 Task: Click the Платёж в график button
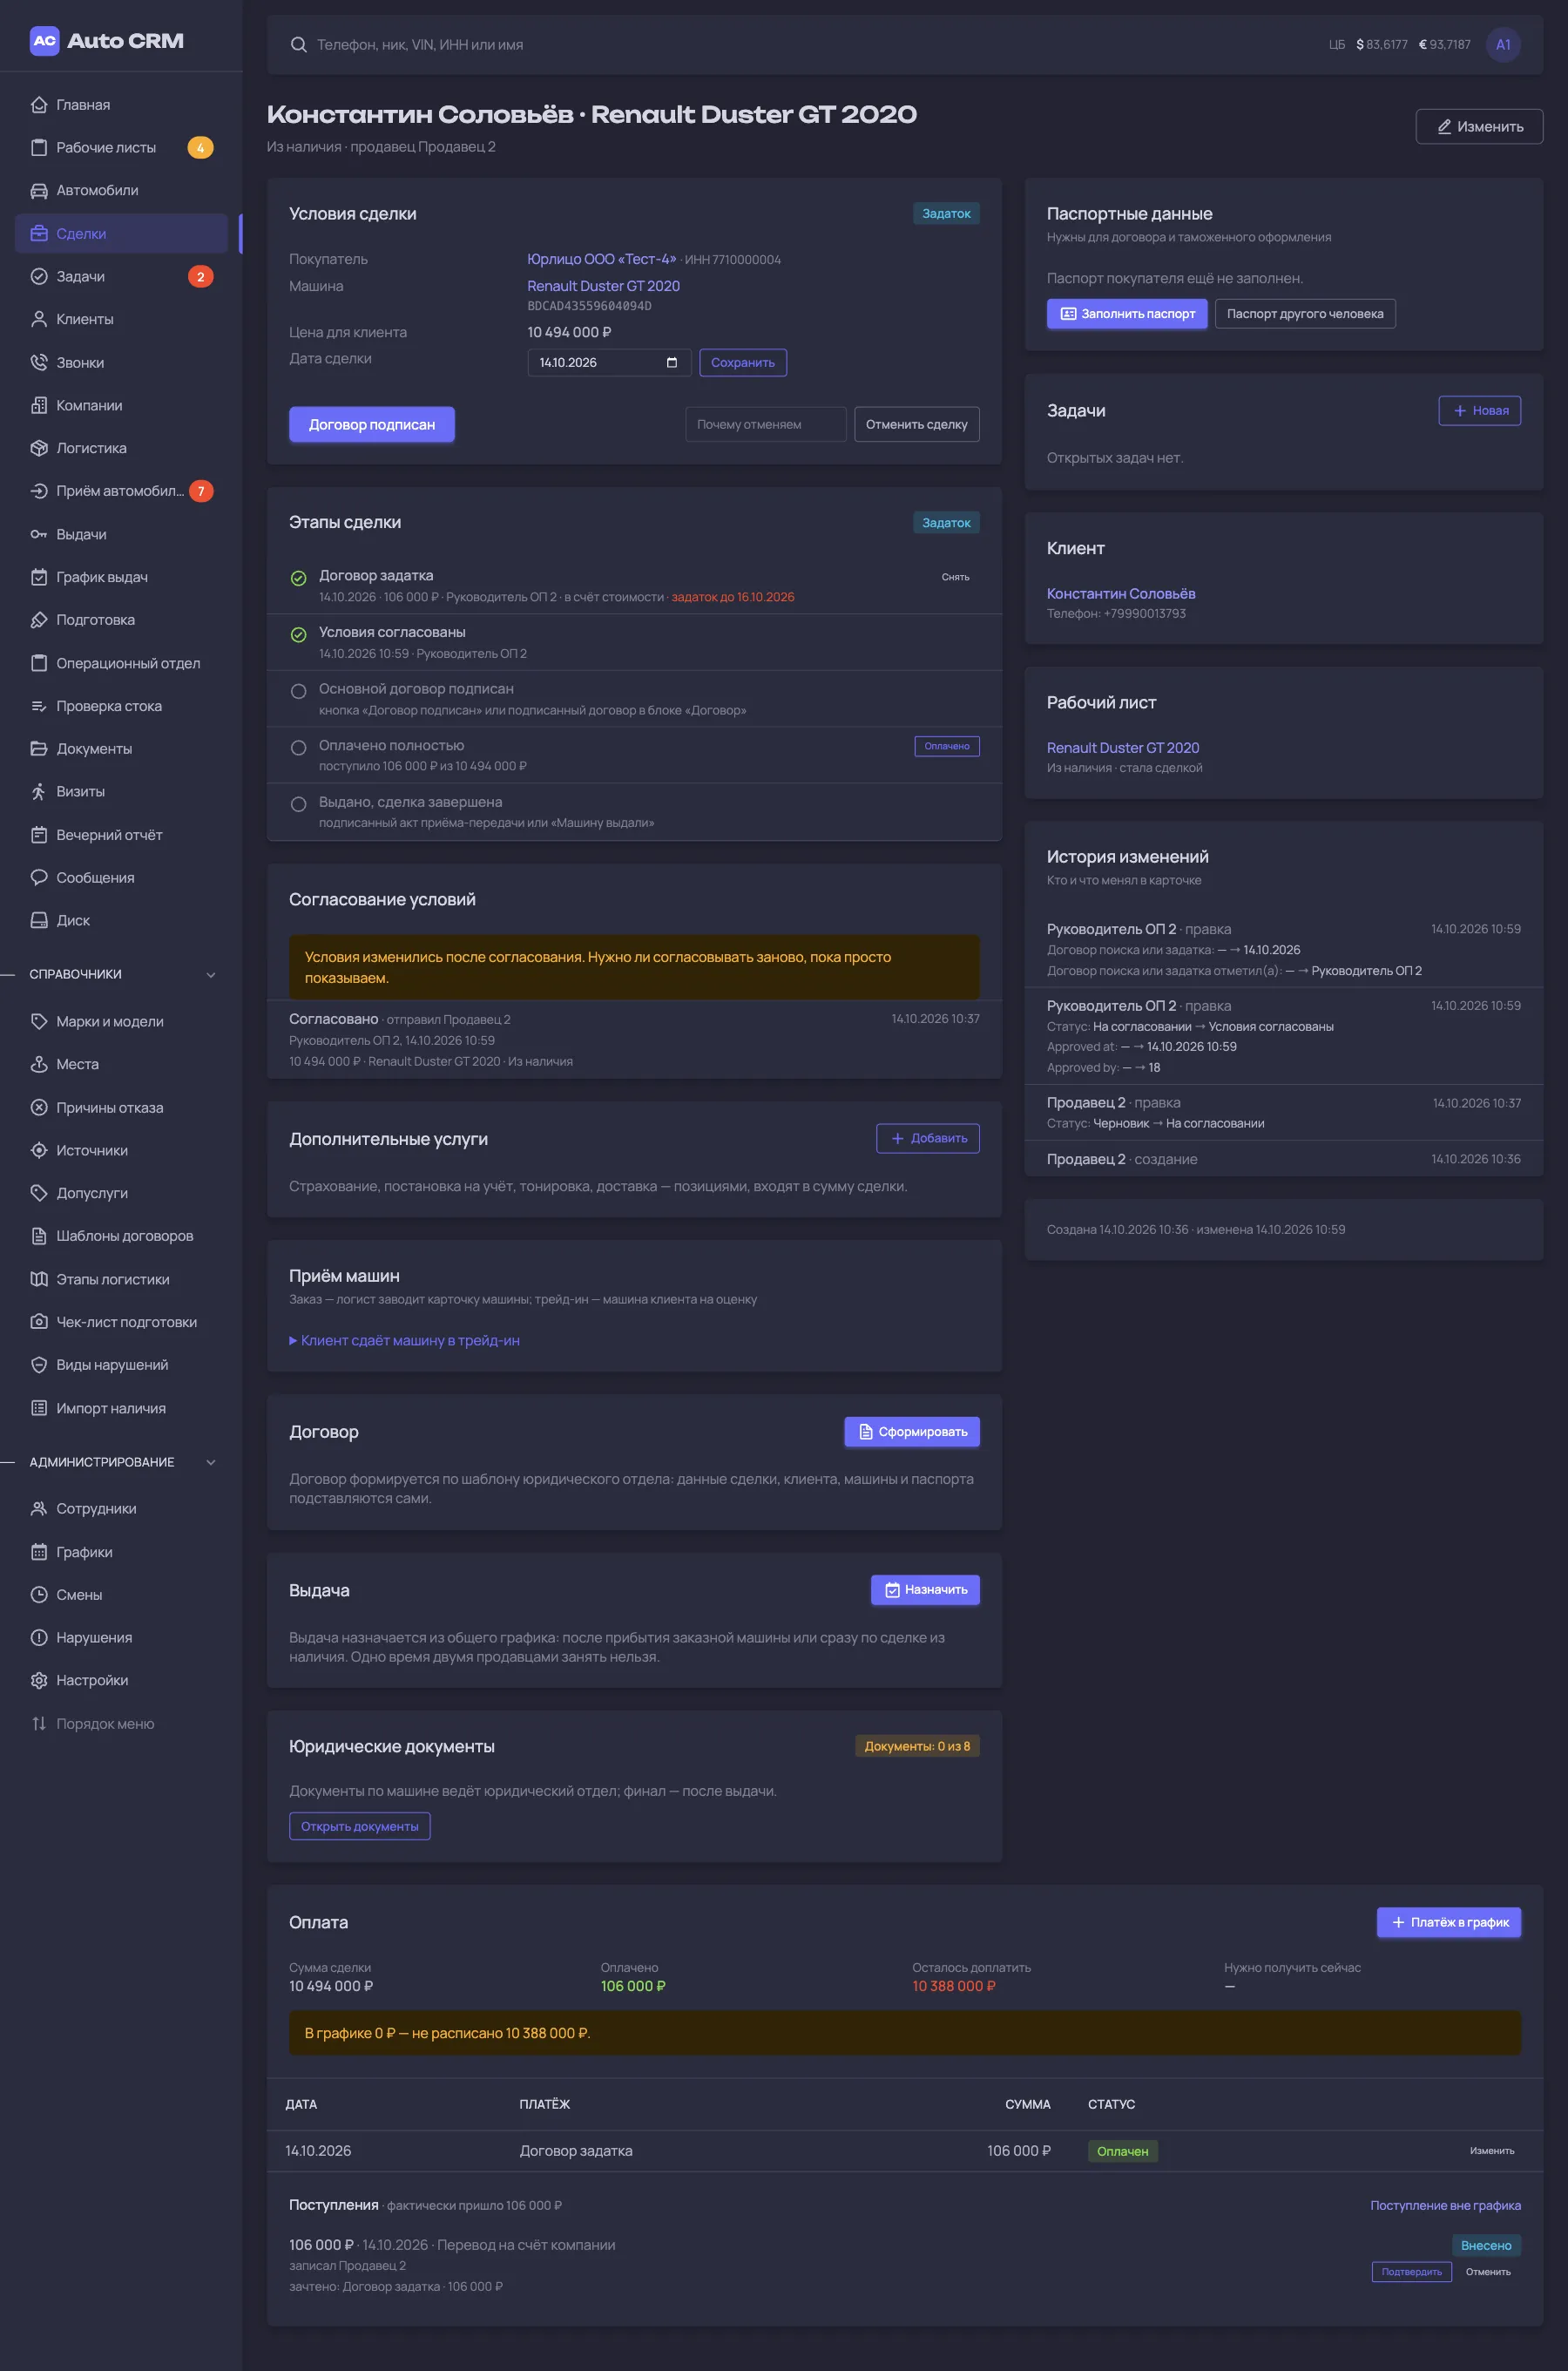tap(1448, 1922)
